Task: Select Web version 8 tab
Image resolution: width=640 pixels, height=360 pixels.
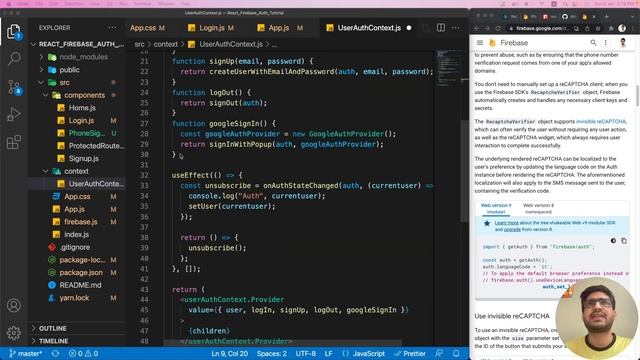Action: [538, 208]
